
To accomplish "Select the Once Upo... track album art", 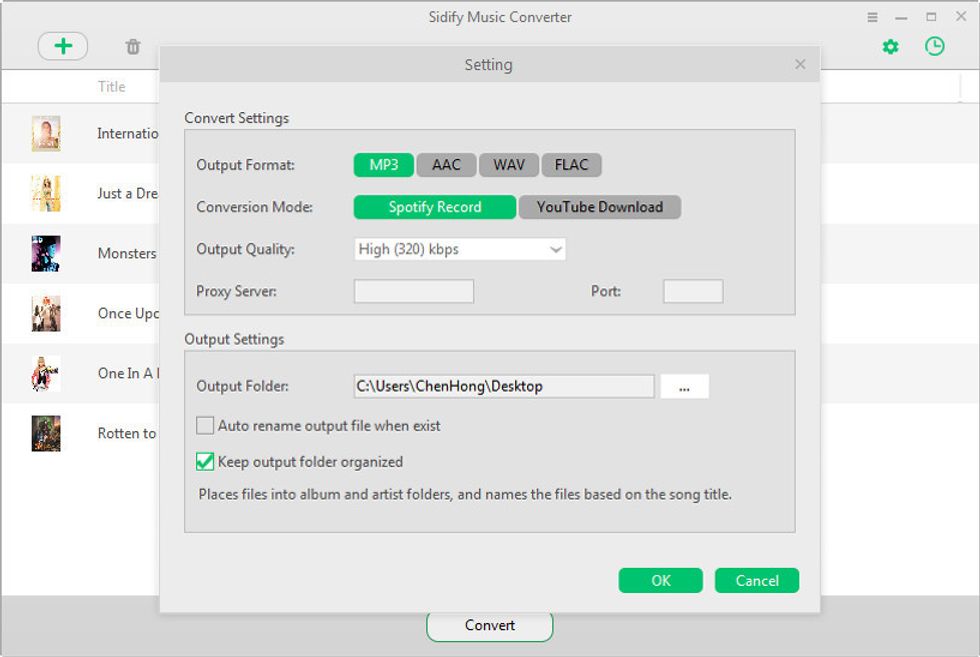I will pos(46,313).
